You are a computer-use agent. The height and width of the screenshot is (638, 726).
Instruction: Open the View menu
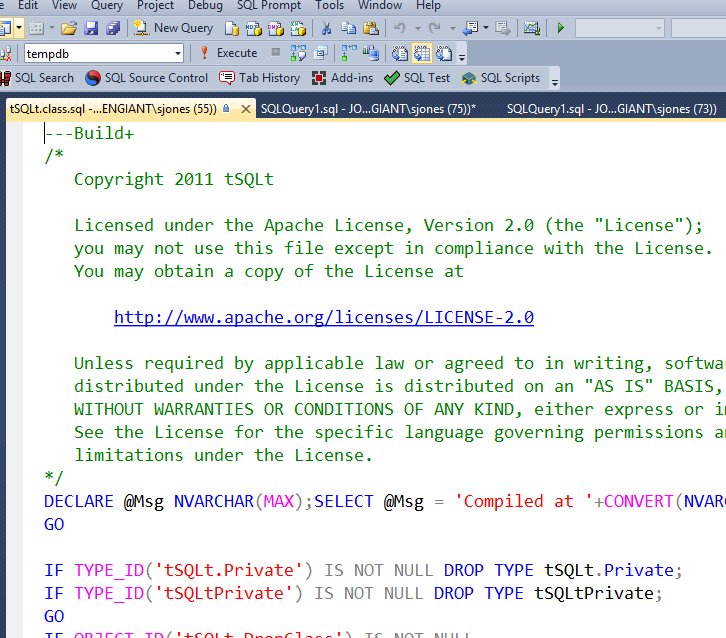(64, 6)
